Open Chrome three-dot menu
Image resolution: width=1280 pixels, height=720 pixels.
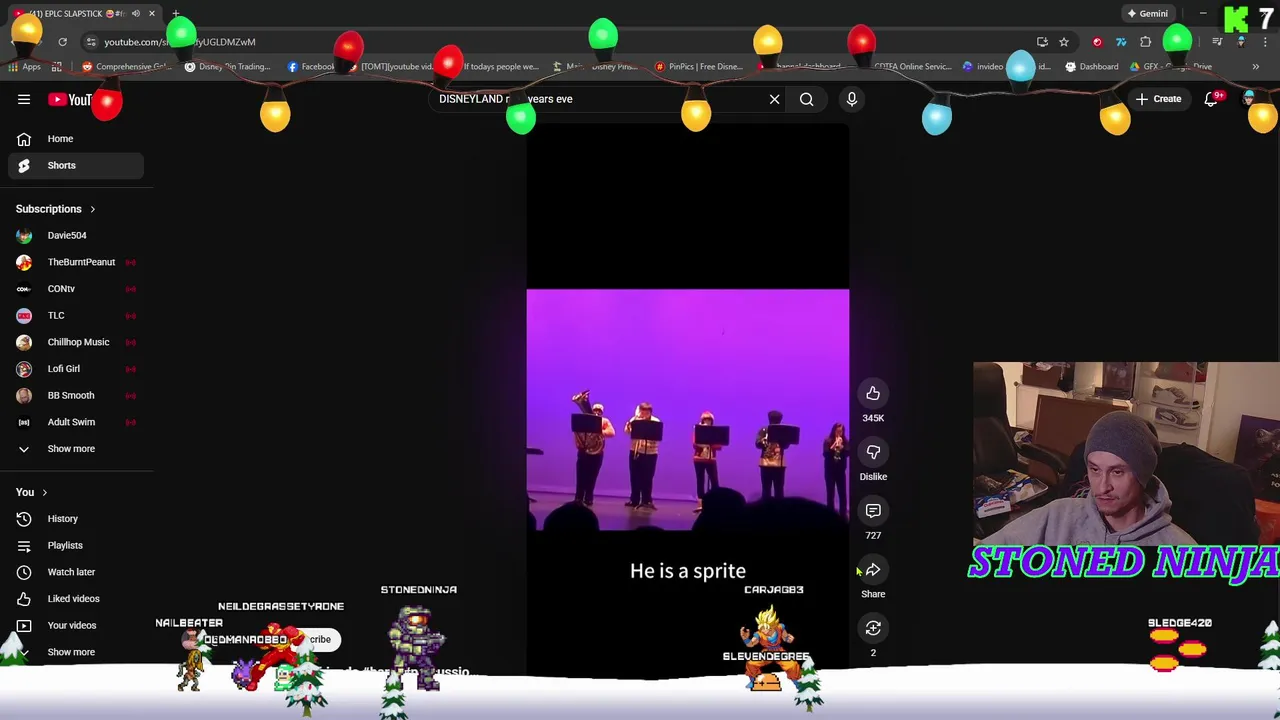coord(1265,42)
